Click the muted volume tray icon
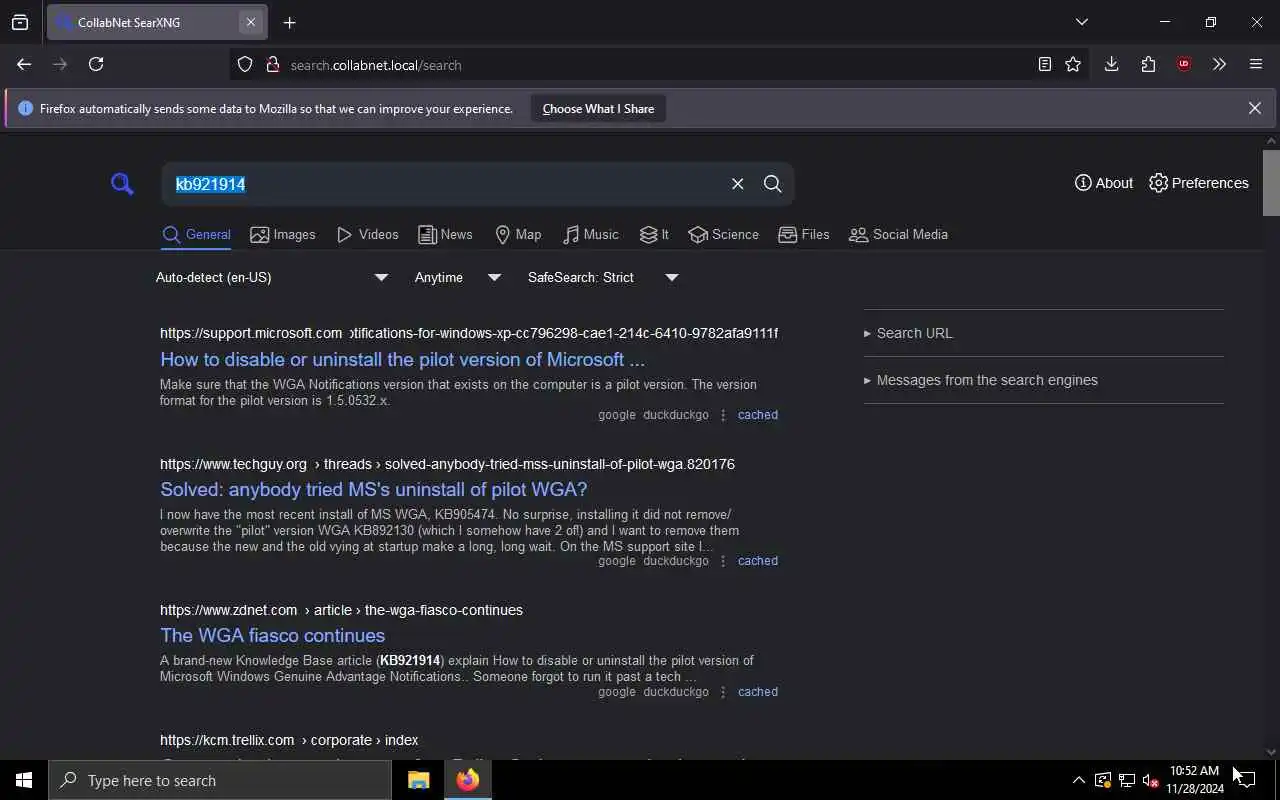 (1151, 780)
